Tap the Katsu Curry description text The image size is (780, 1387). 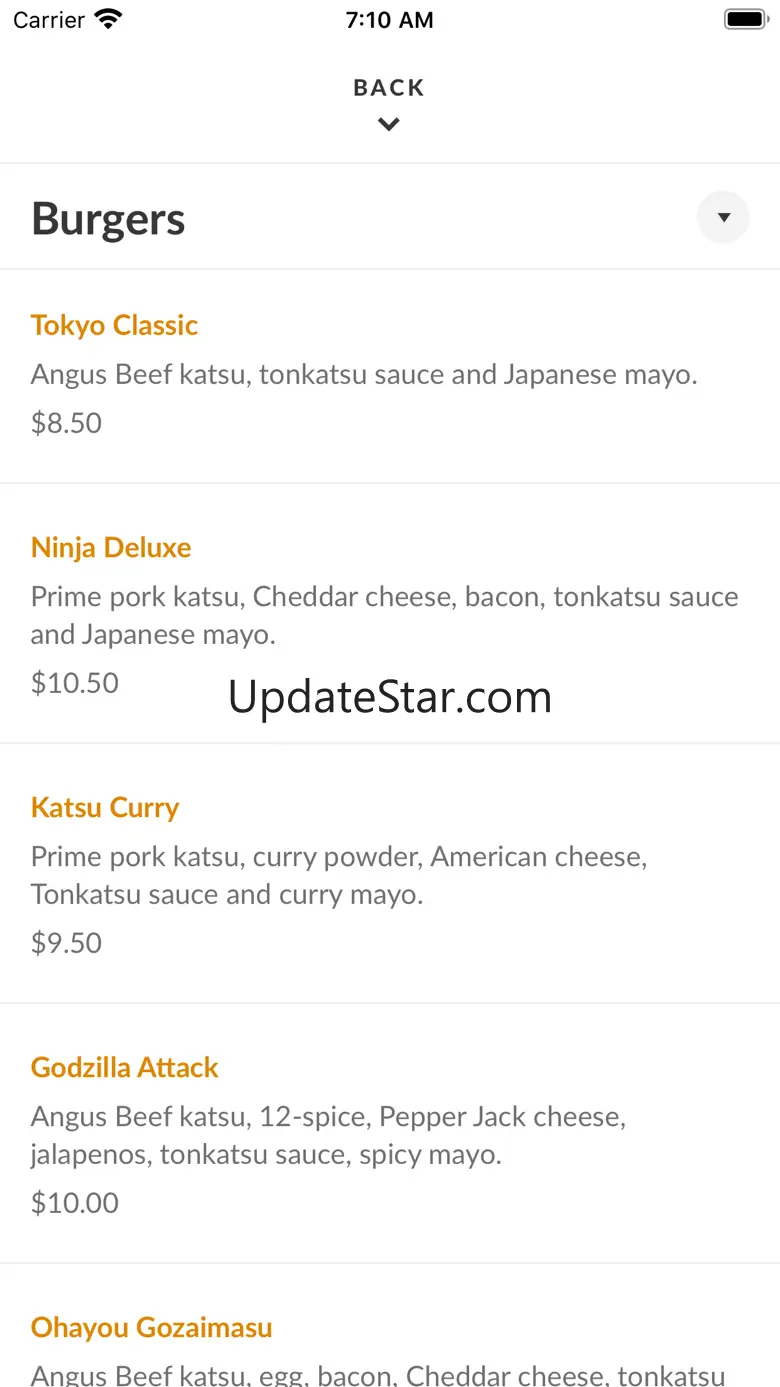click(339, 875)
